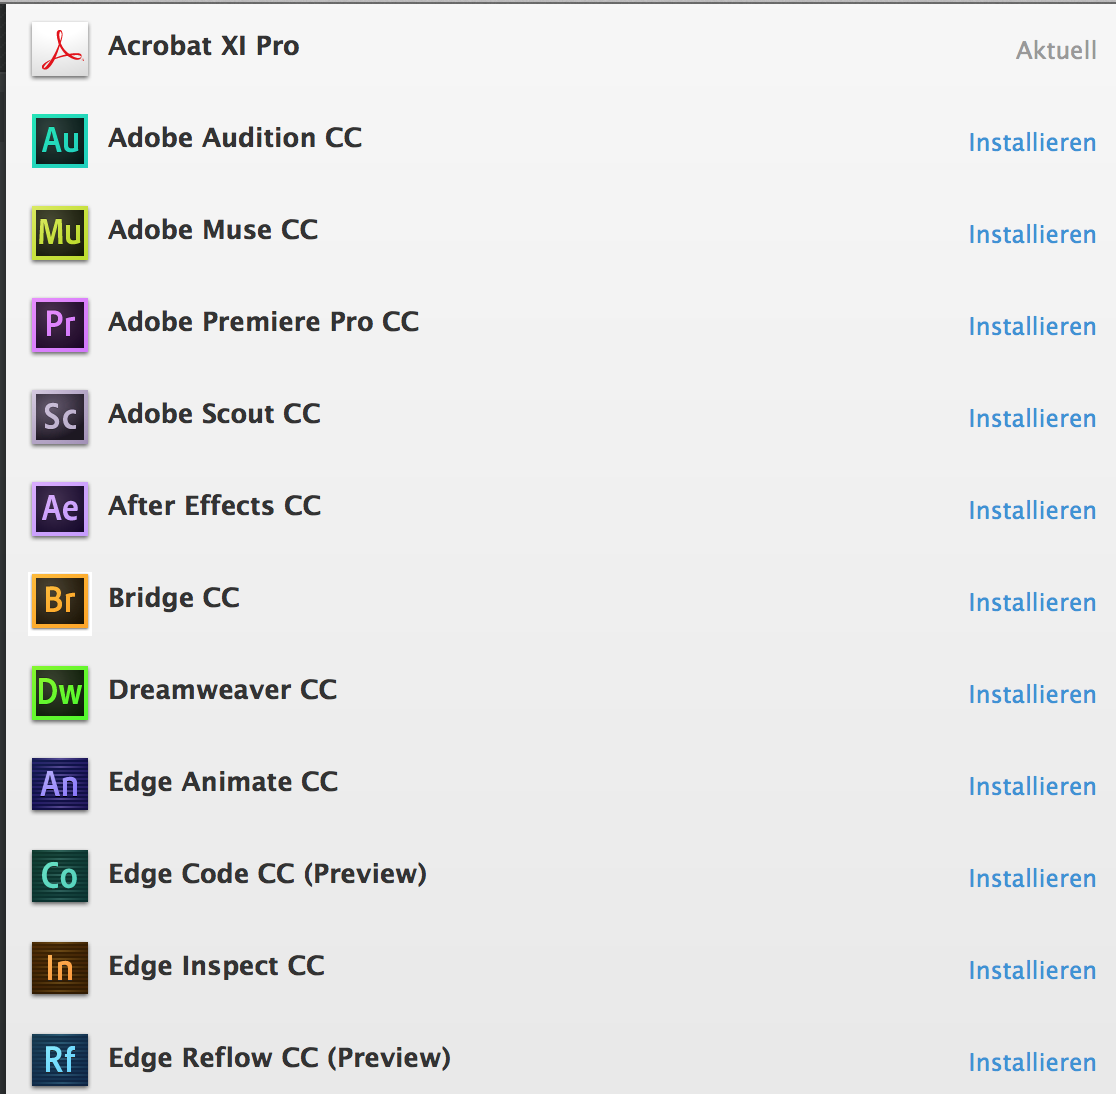Screen dimensions: 1116x1094
Task: Click Installieren for Adobe Muse CC
Action: [1032, 235]
